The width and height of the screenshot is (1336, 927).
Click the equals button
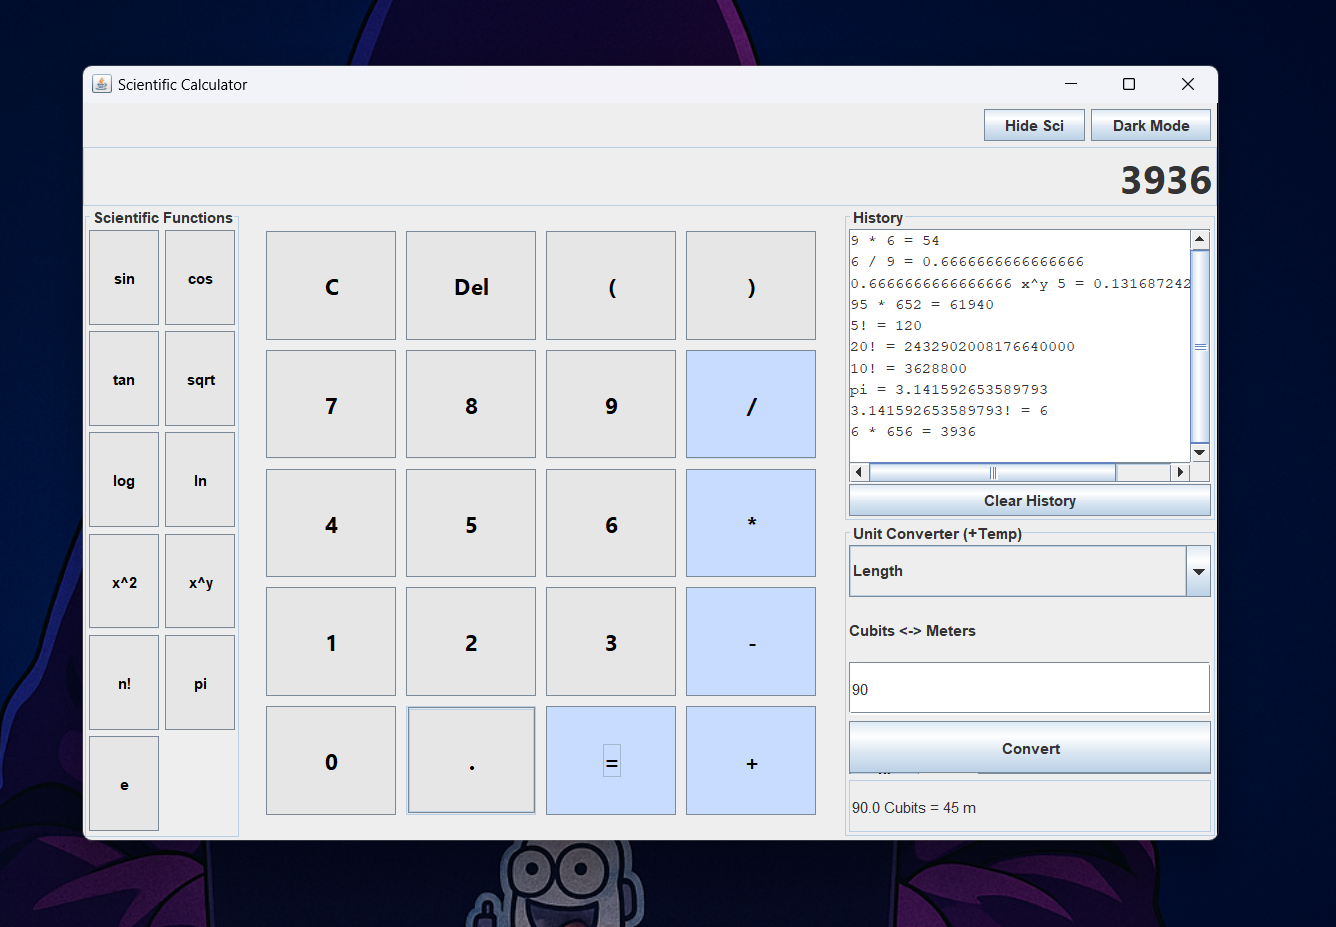611,761
